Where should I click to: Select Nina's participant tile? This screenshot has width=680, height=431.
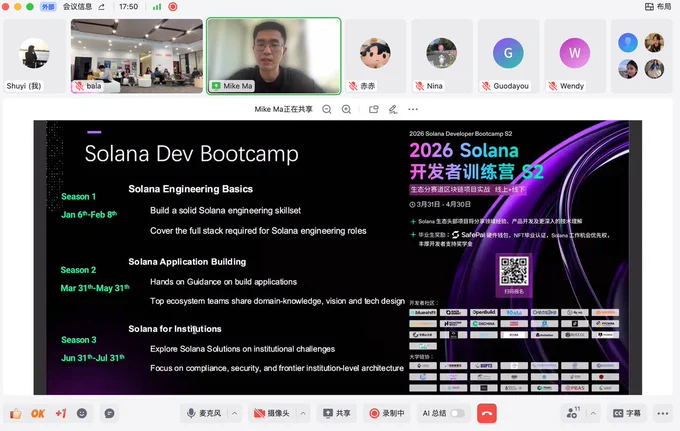(x=441, y=56)
